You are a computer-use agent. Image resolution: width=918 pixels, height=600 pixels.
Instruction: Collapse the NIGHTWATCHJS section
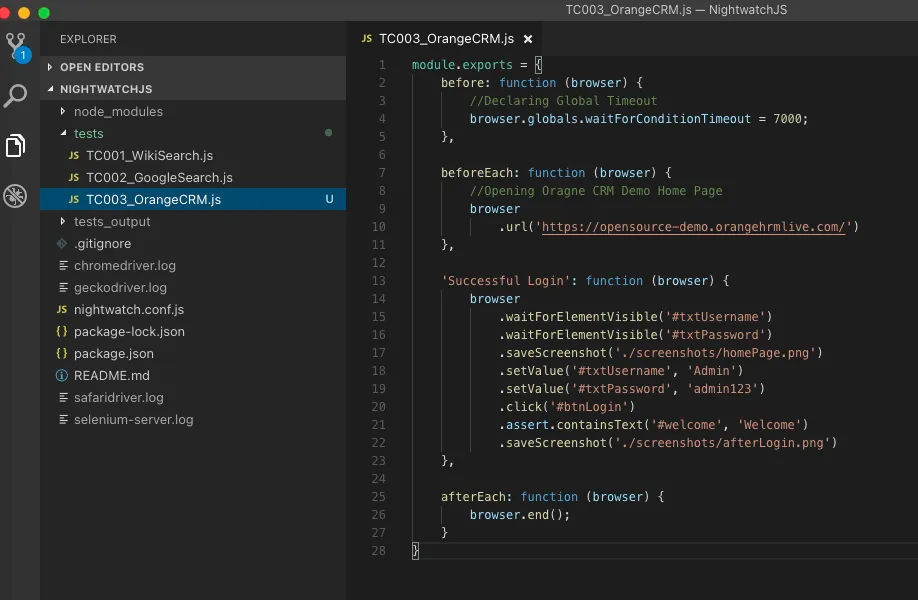pyautogui.click(x=193, y=89)
